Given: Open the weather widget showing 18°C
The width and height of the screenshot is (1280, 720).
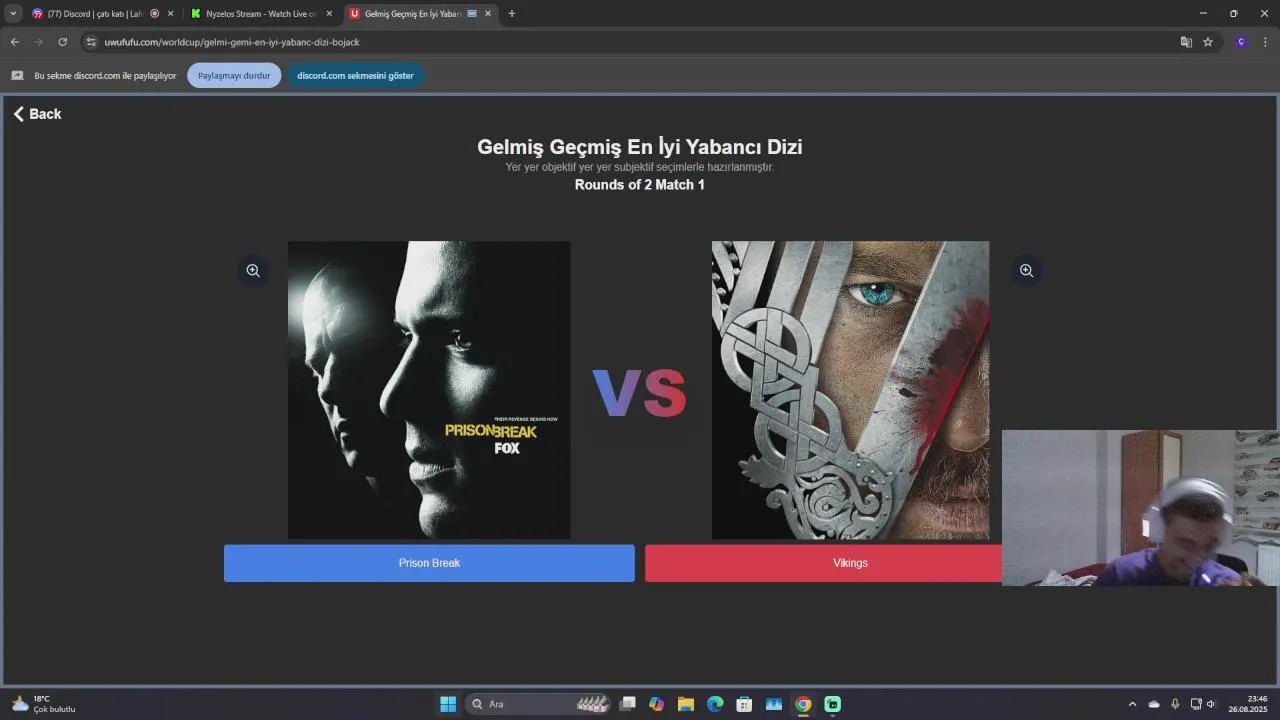Looking at the screenshot, I should 43,704.
